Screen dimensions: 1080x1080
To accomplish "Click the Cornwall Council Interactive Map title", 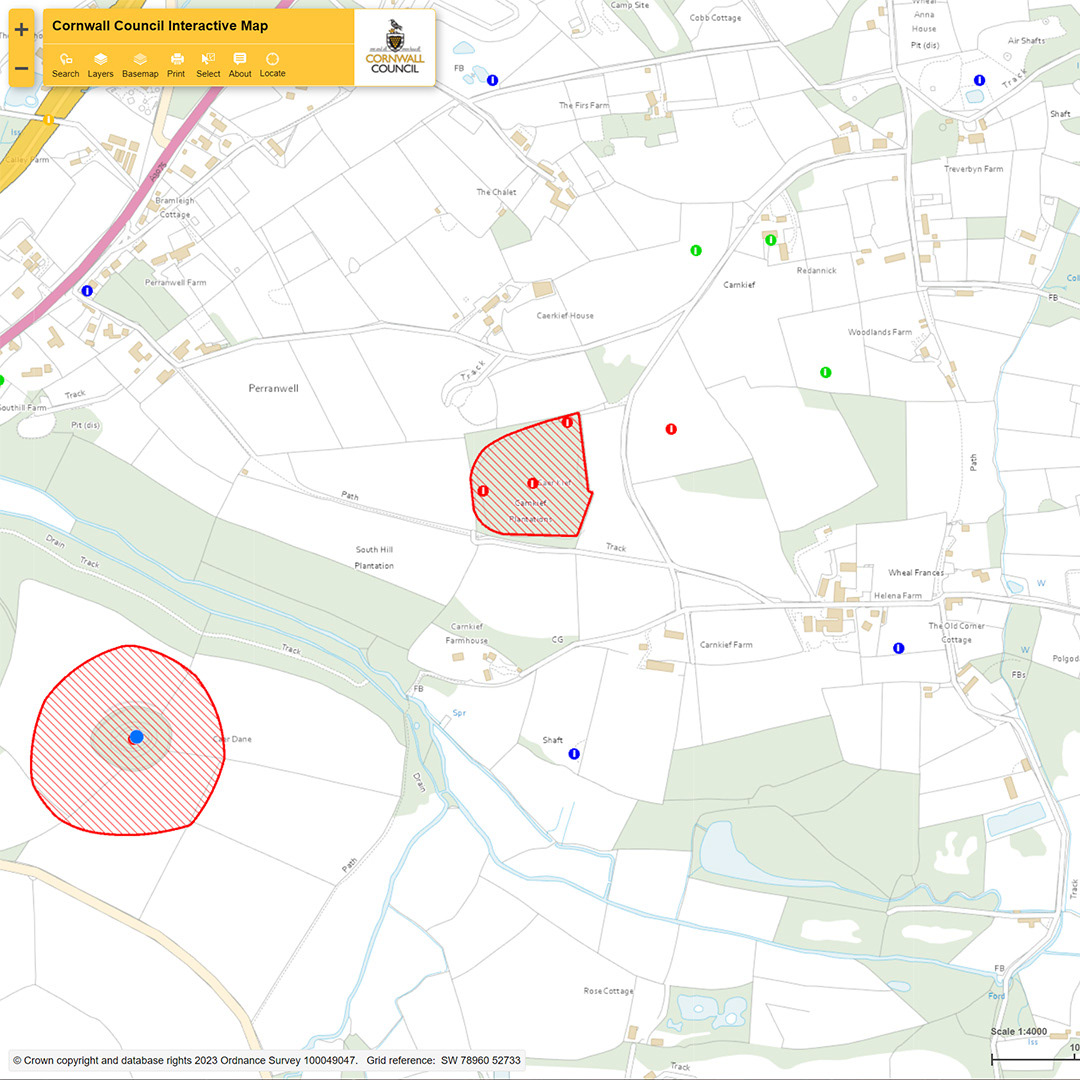I will coord(160,26).
